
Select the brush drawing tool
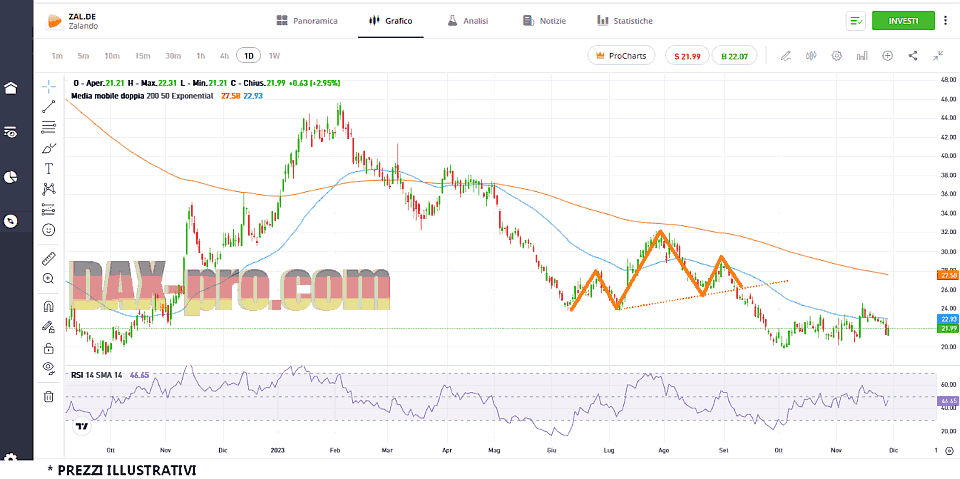[x=49, y=148]
